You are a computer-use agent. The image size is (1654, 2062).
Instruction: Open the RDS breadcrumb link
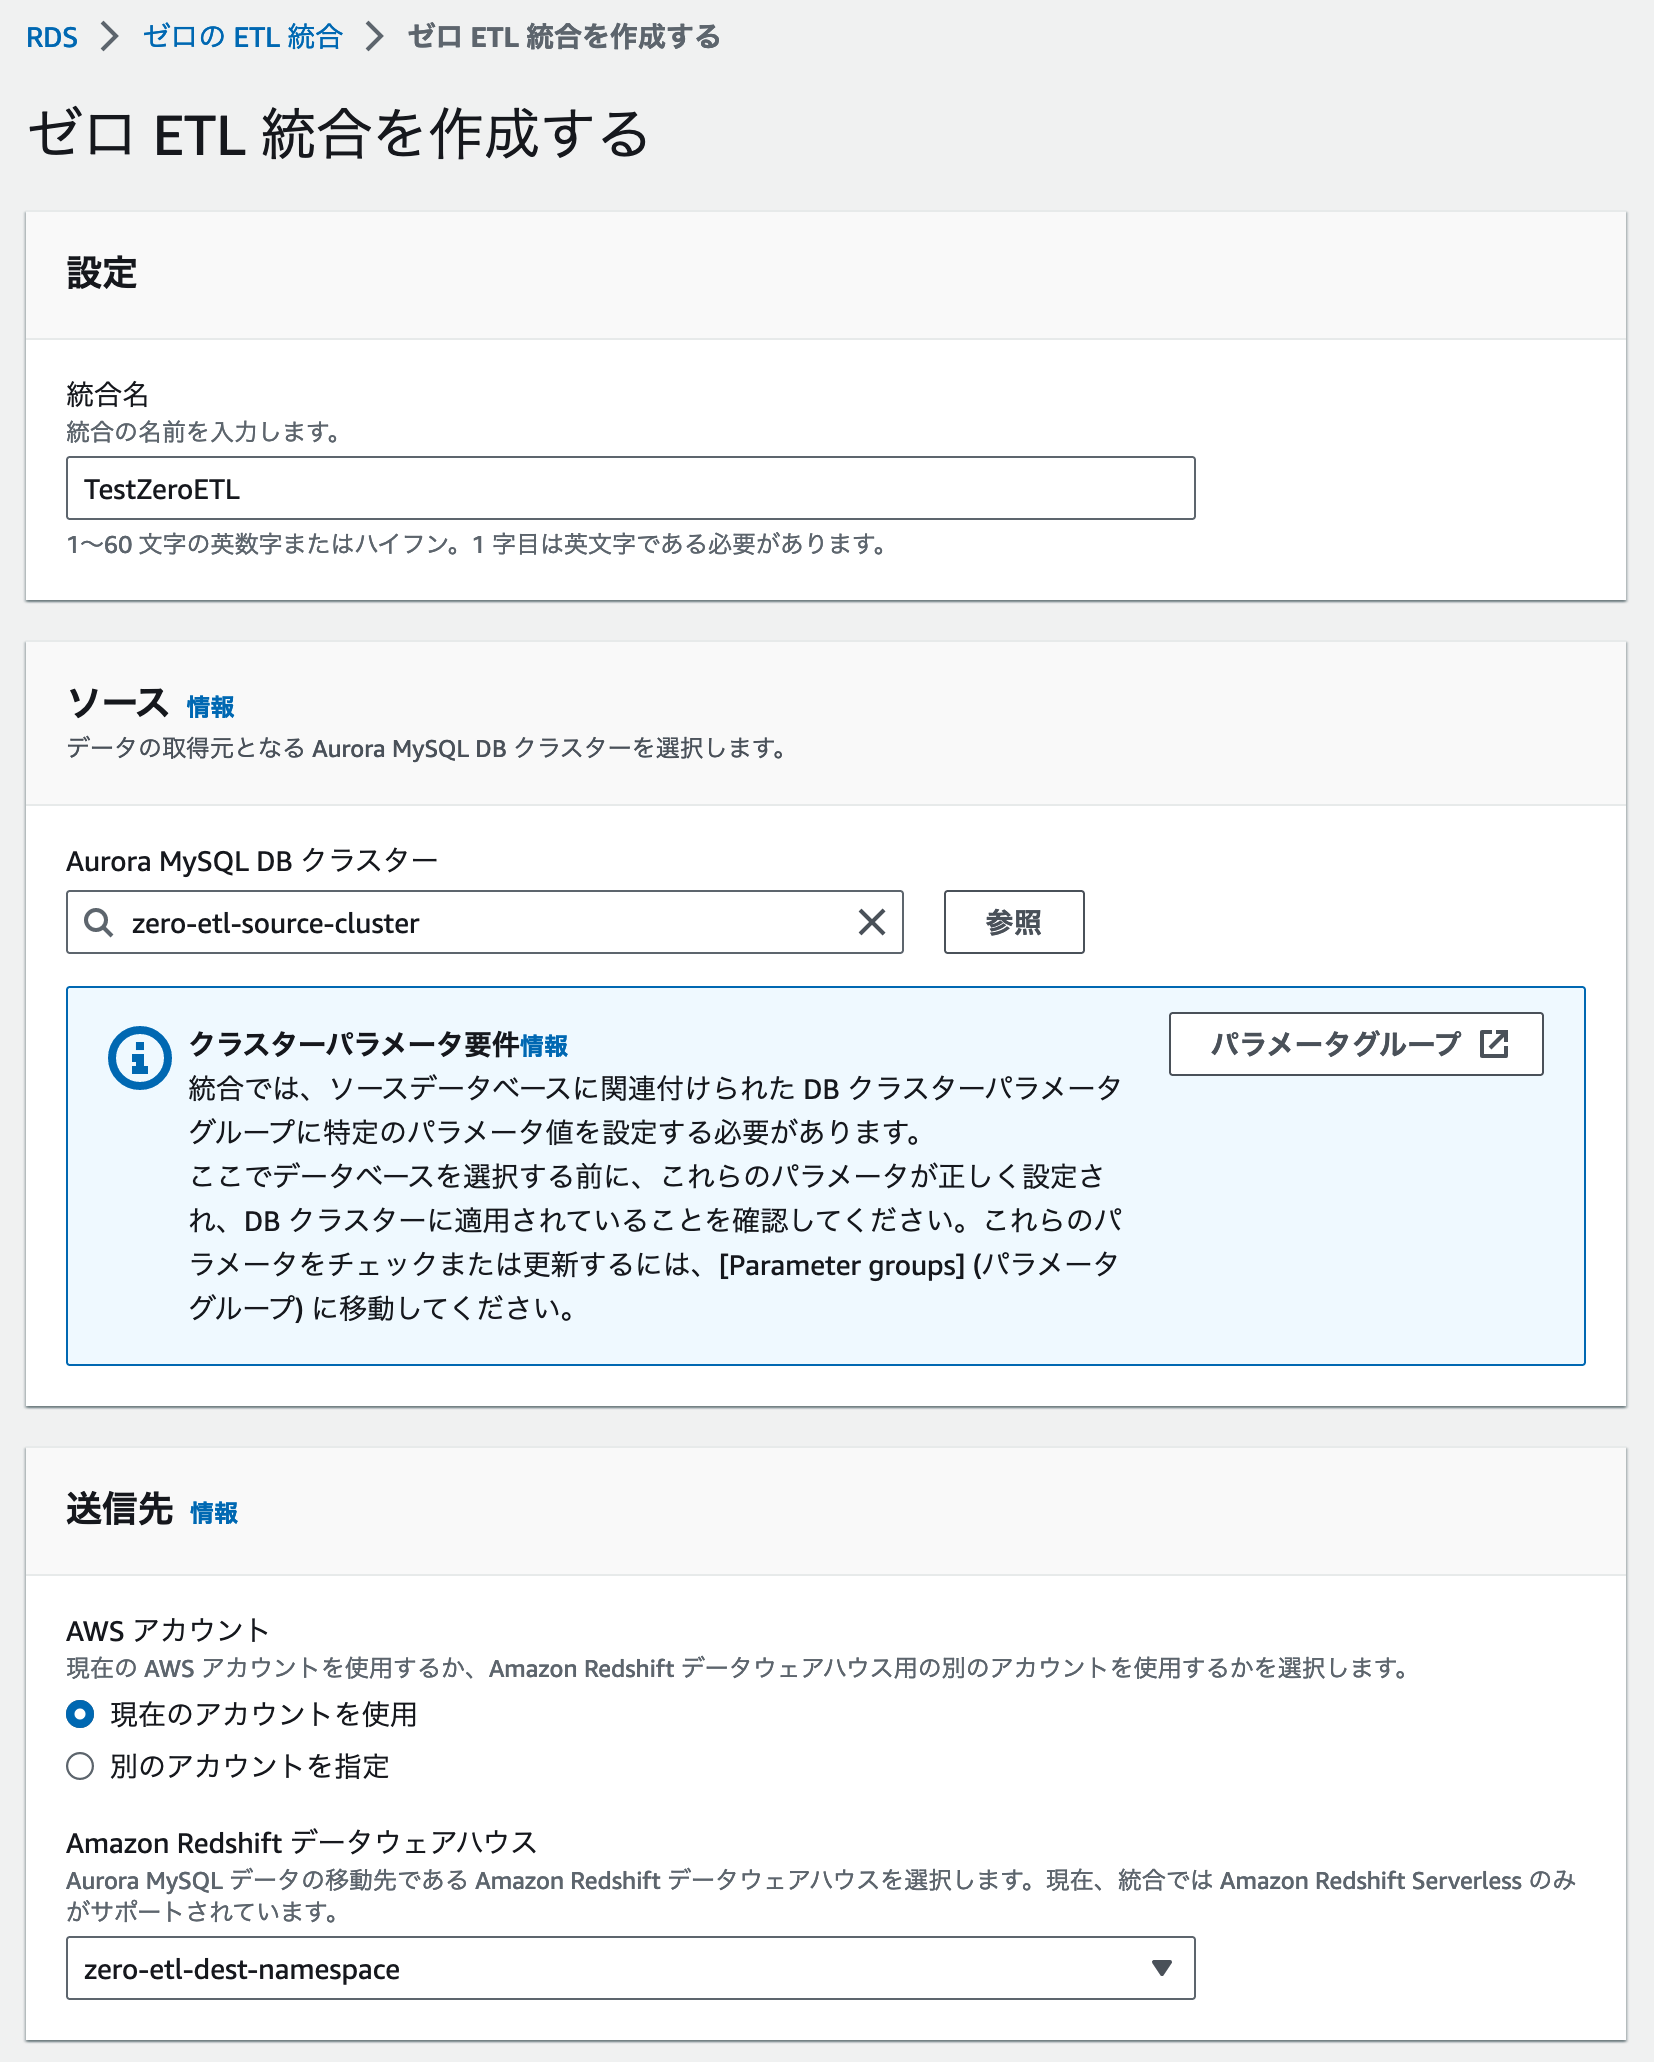pos(52,37)
